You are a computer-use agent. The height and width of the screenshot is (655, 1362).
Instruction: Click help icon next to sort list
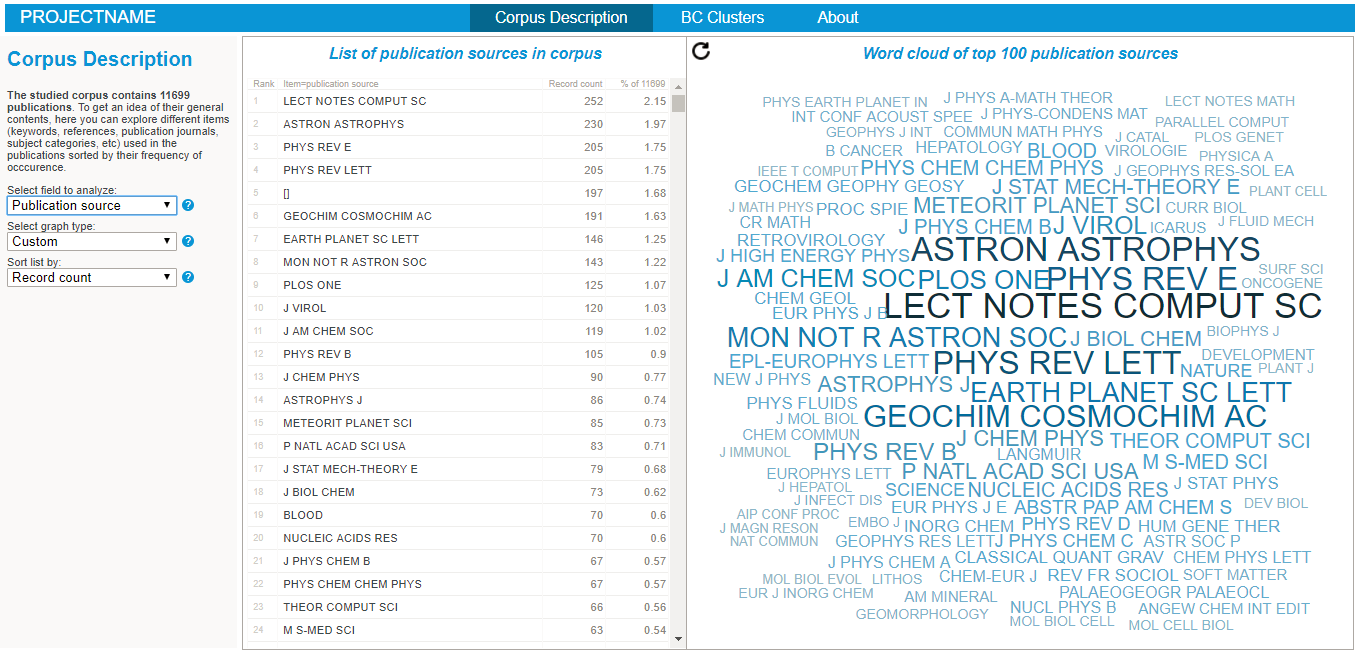click(x=188, y=277)
